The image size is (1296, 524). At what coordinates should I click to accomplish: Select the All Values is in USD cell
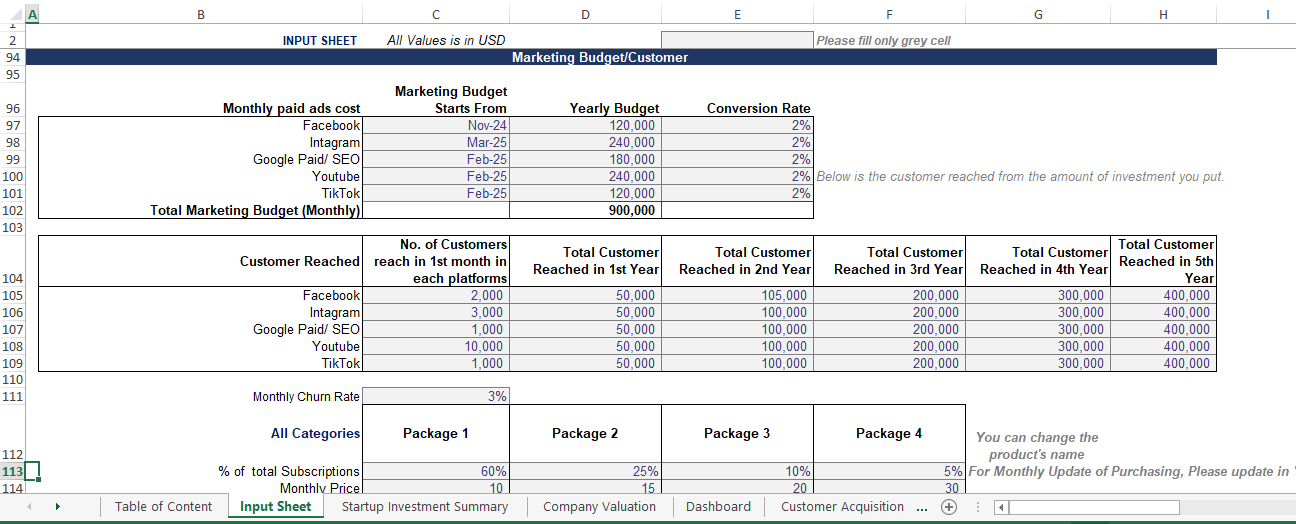[x=446, y=41]
